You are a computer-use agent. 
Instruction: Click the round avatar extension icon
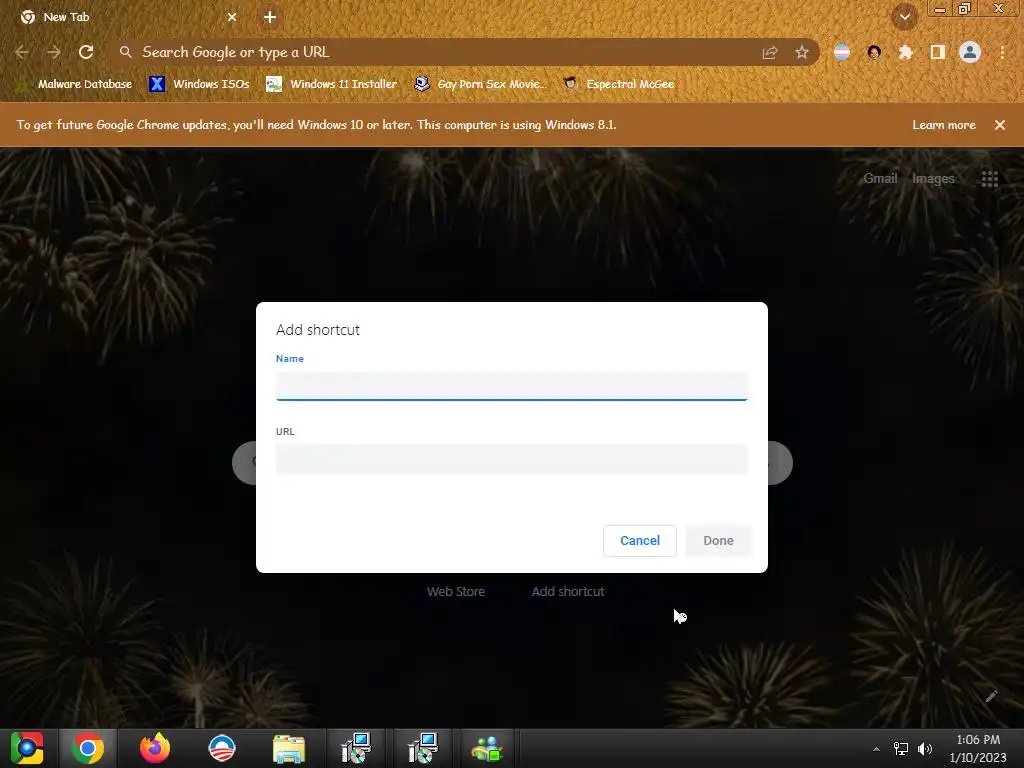pos(874,52)
